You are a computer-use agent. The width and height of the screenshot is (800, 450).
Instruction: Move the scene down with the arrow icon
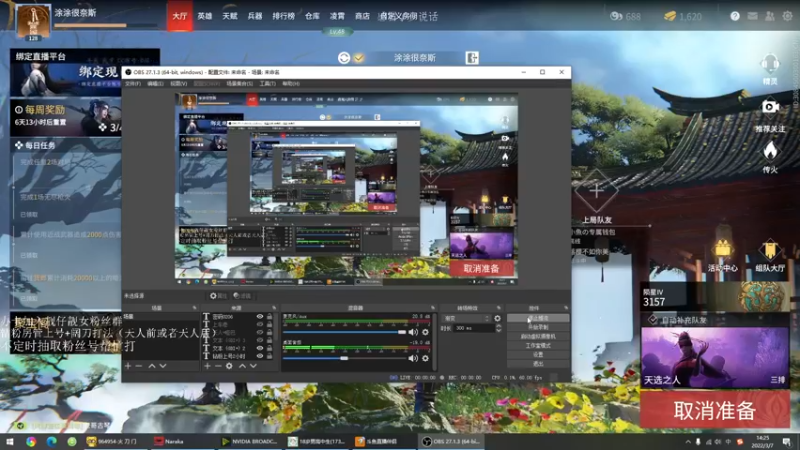point(163,366)
